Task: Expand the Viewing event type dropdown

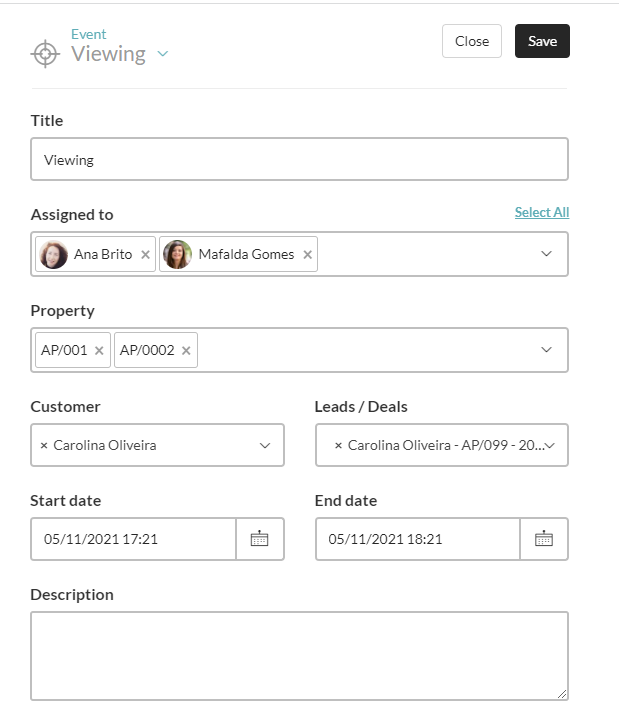Action: coord(163,54)
